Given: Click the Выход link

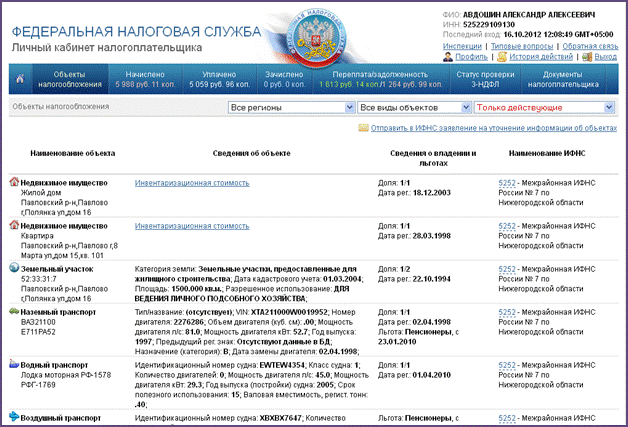Looking at the screenshot, I should (x=606, y=57).
